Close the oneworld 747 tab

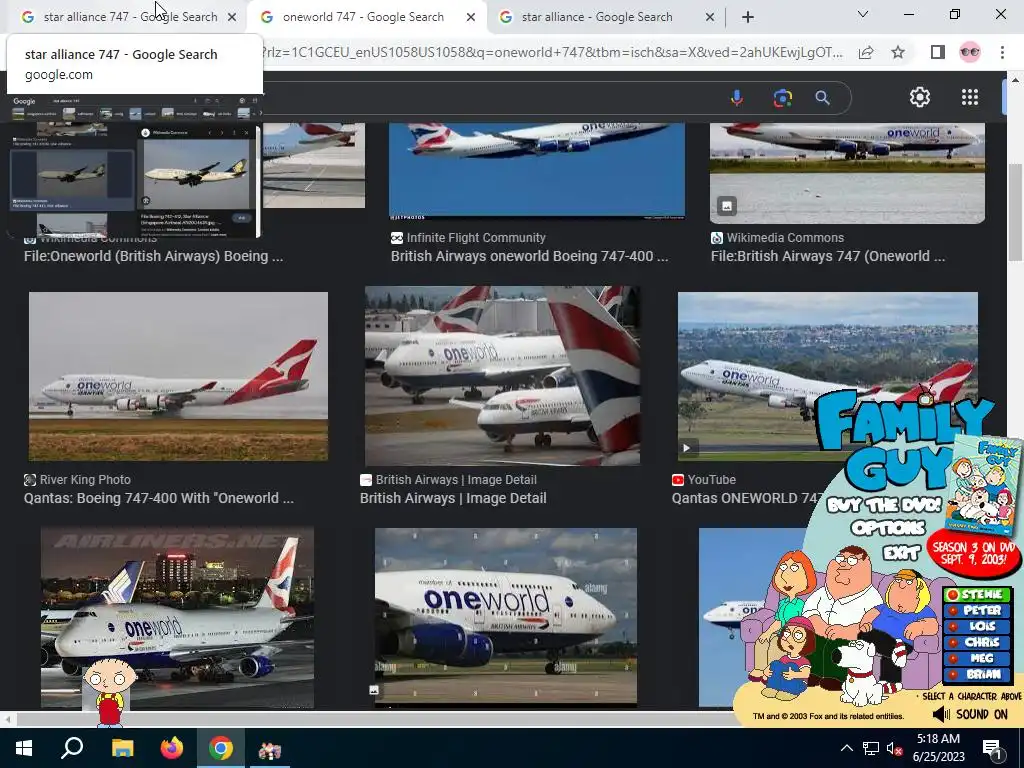[471, 18]
